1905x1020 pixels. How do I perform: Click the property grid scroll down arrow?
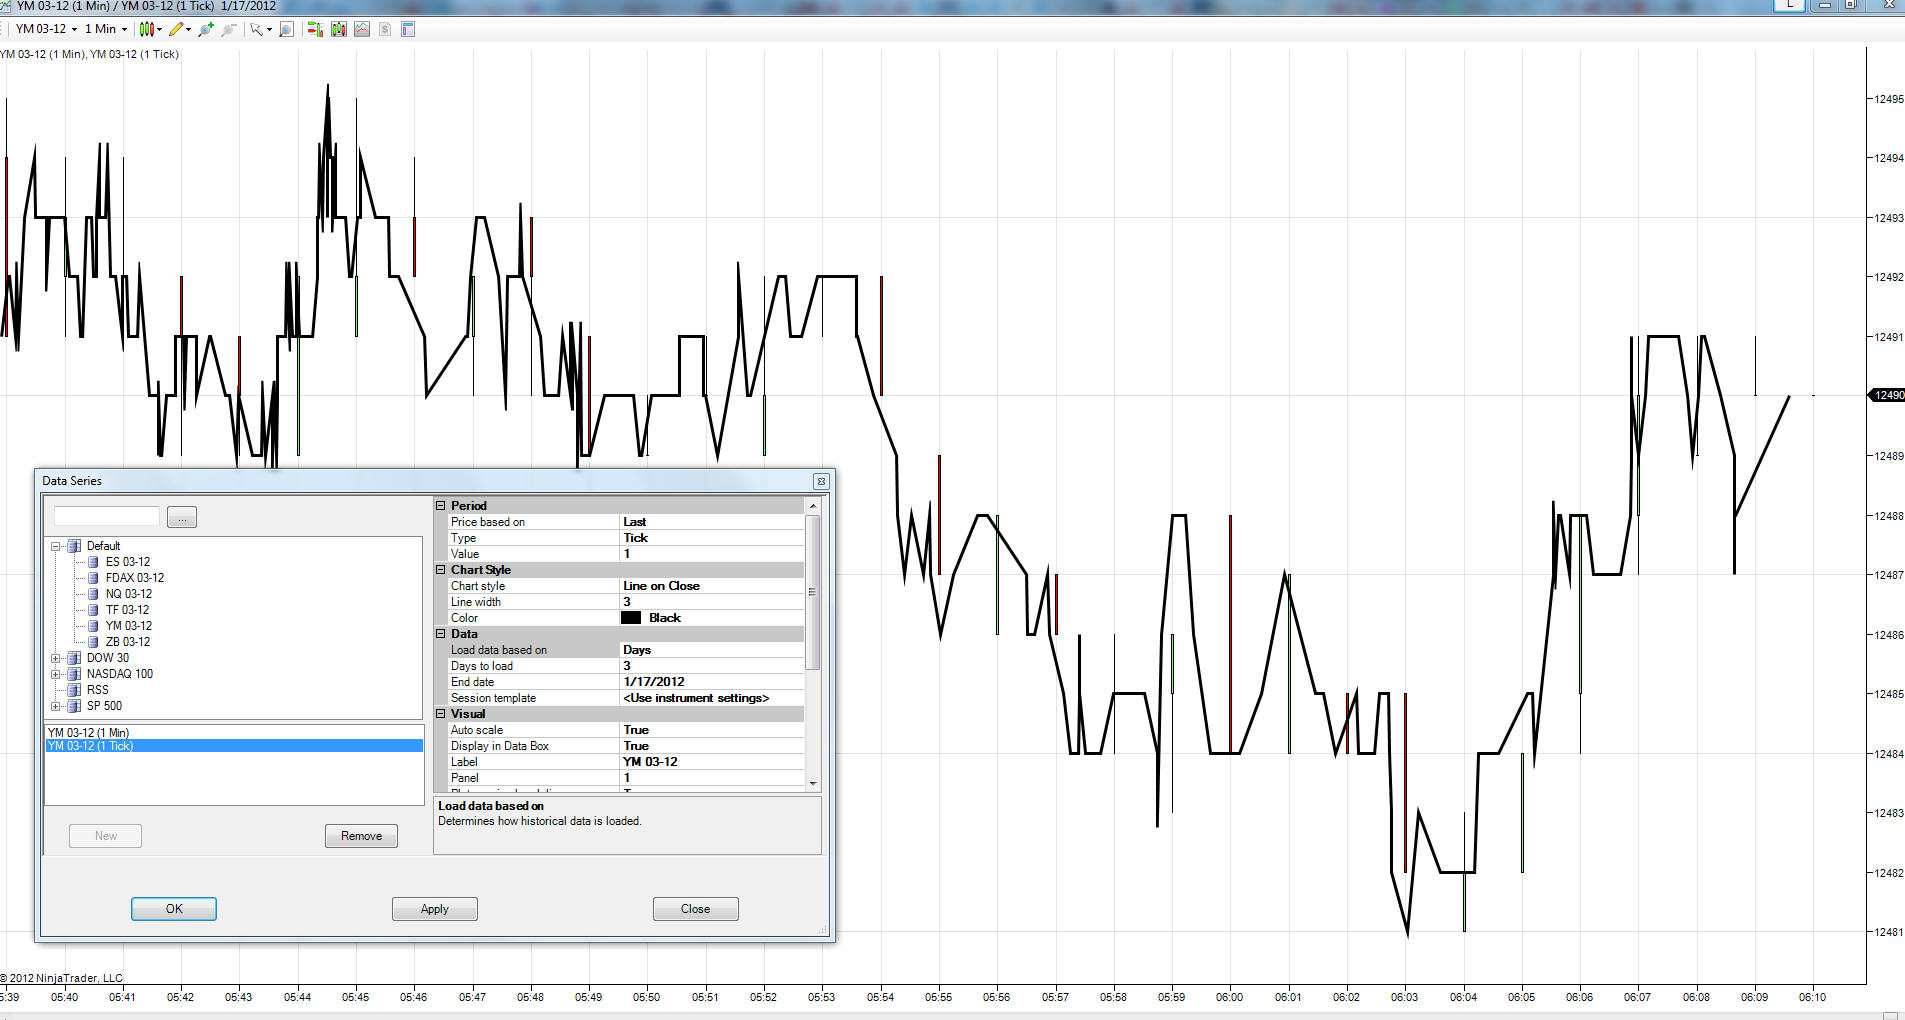point(813,783)
